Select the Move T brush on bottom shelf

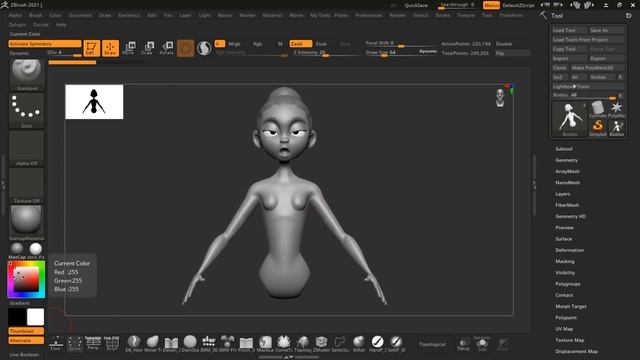coord(152,343)
